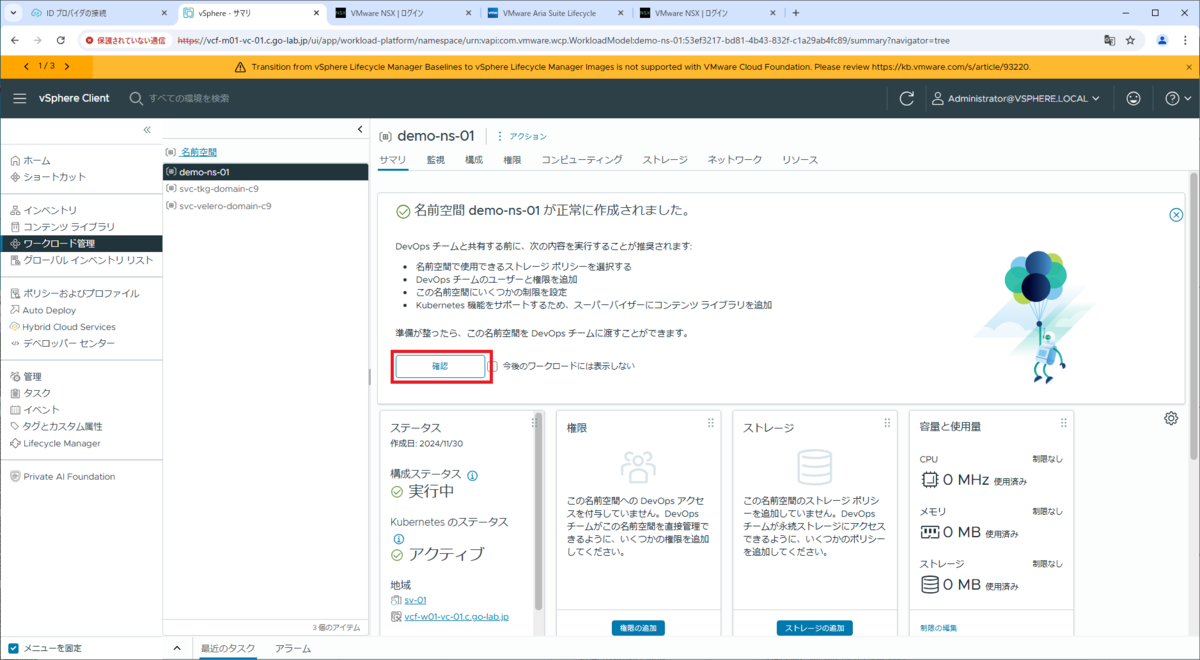Collapse the left navigation menu

pos(147,130)
